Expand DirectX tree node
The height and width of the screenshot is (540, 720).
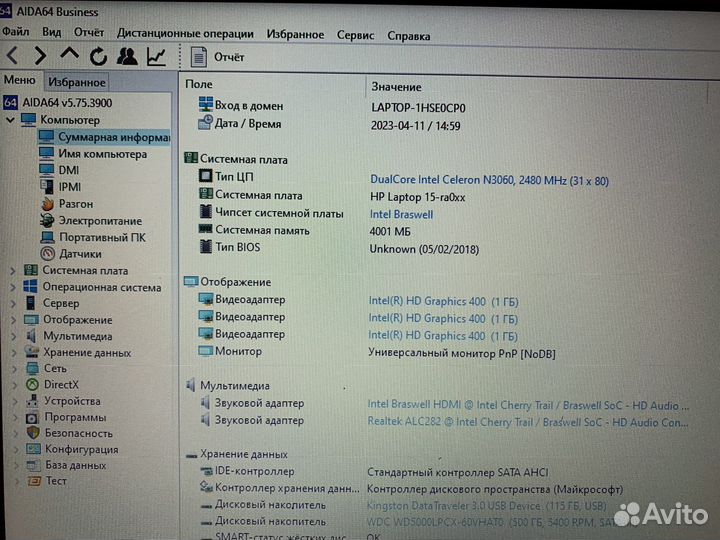15,385
